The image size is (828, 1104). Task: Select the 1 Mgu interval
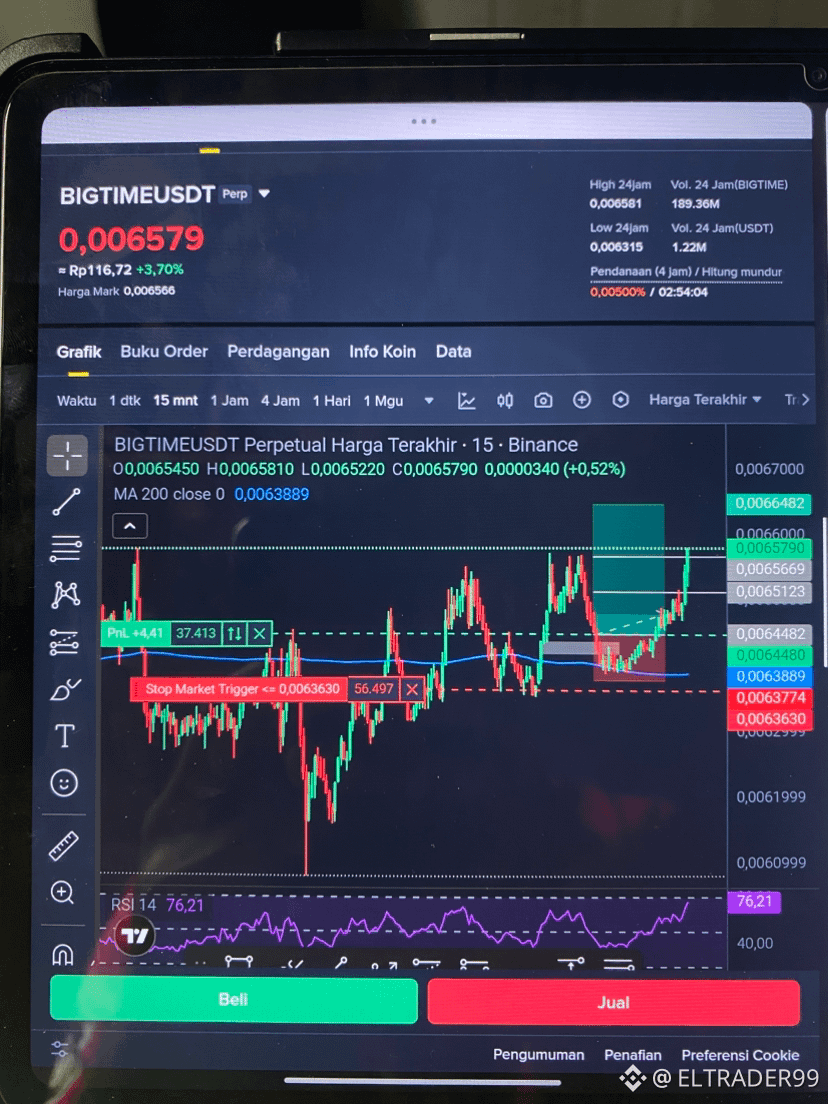click(x=383, y=401)
